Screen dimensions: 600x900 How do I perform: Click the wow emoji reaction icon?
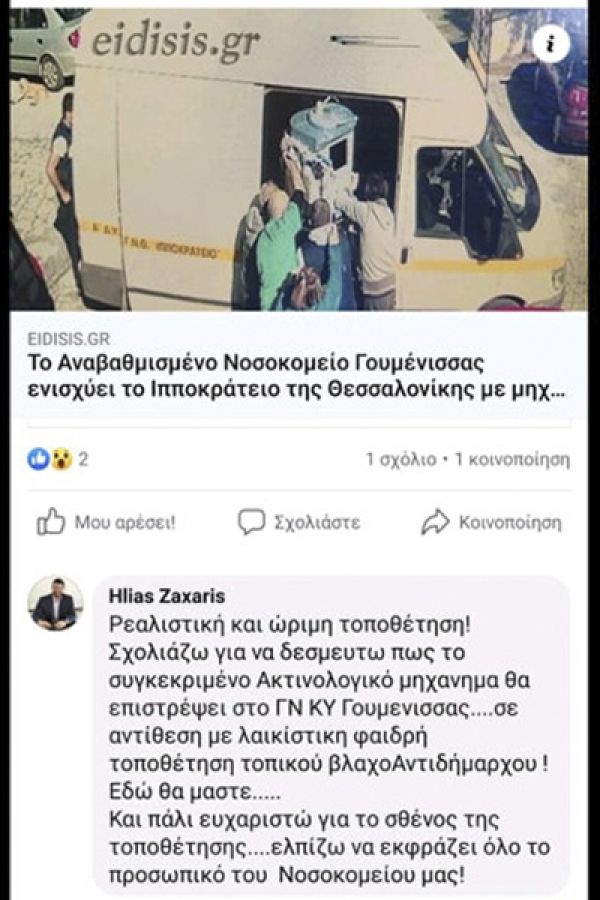pos(61,459)
